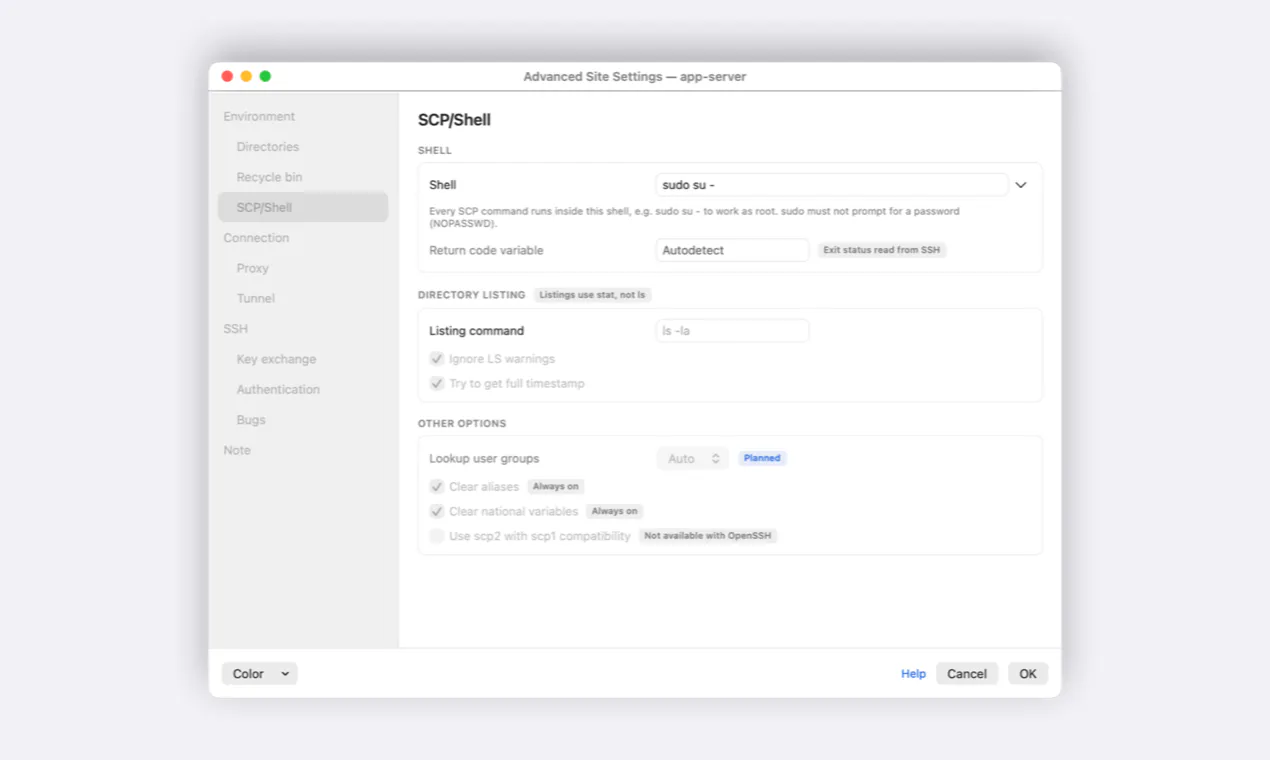Click the 'Lookup user groups' label
This screenshot has width=1270, height=760.
point(484,459)
